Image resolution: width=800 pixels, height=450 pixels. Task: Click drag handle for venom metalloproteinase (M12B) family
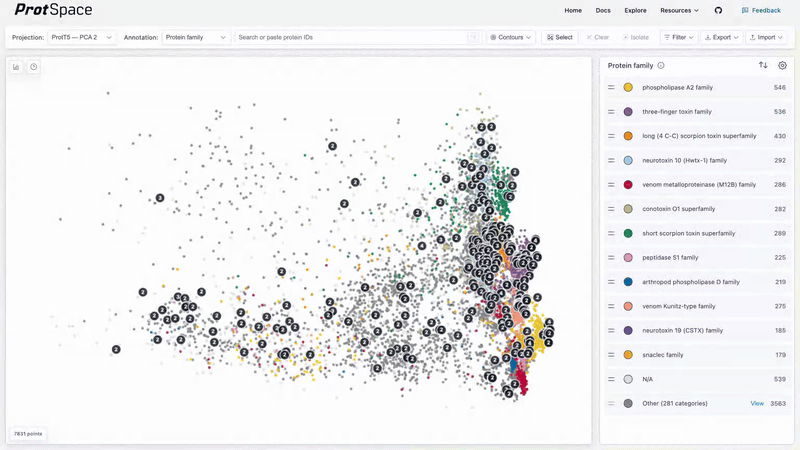[611, 185]
